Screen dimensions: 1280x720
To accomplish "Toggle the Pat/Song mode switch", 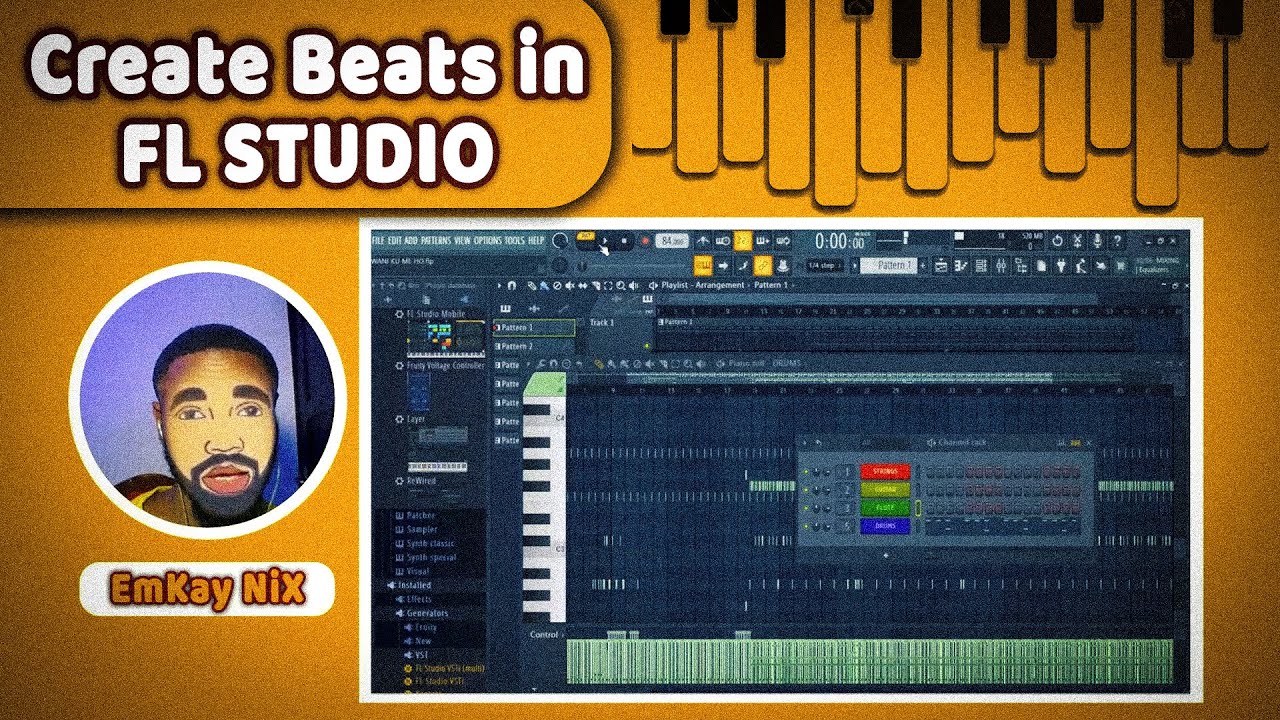I will pos(585,236).
